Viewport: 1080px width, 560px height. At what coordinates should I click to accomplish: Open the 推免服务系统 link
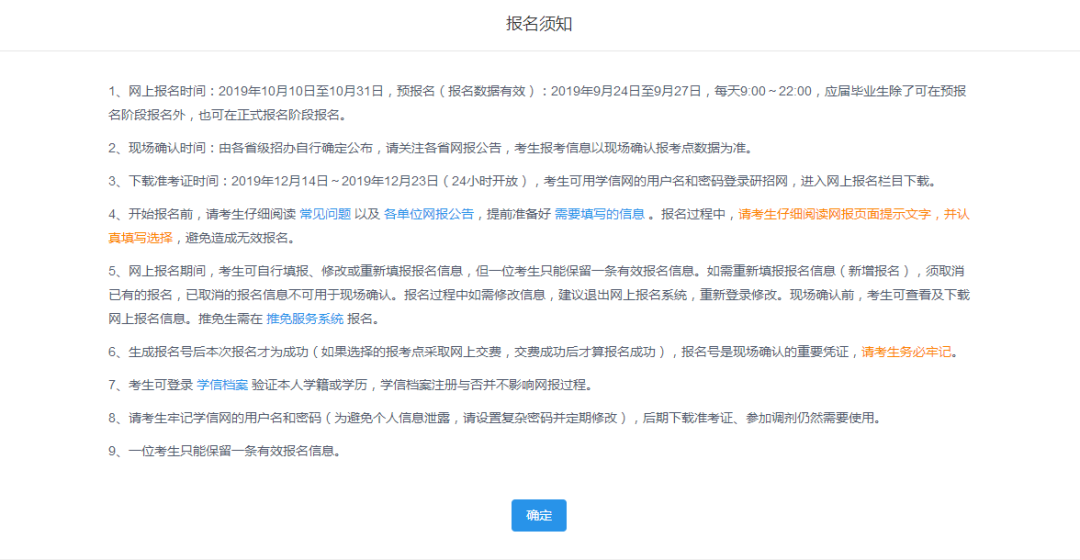point(304,319)
